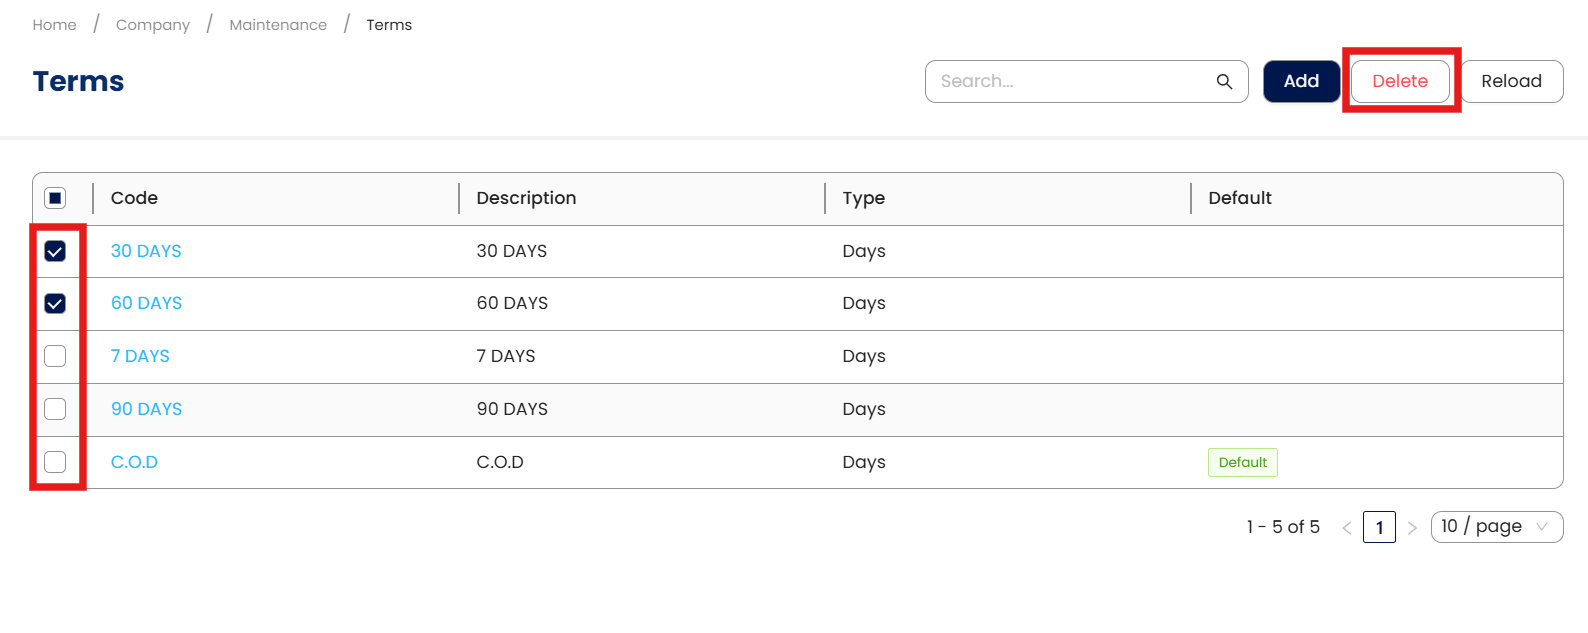
Task: Open the C.O.D term link
Action: (134, 462)
